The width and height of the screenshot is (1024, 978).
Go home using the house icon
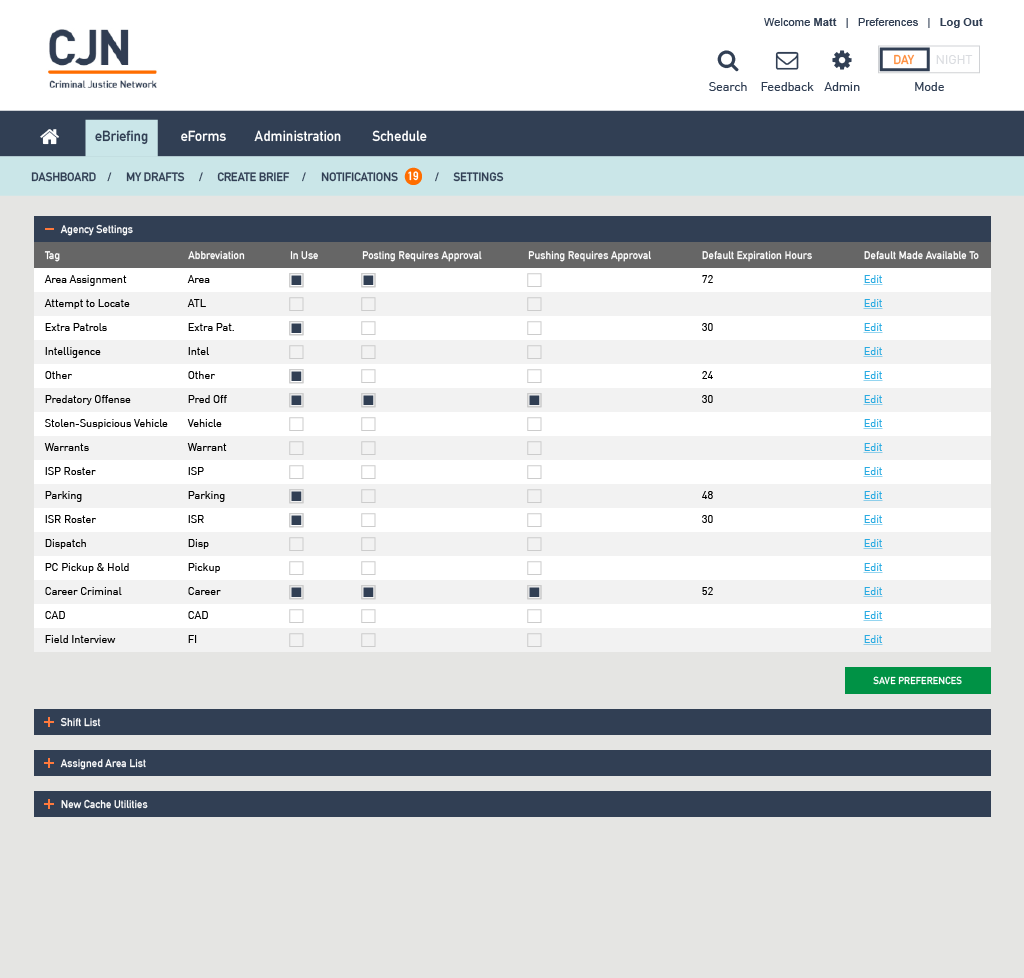pyautogui.click(x=49, y=136)
